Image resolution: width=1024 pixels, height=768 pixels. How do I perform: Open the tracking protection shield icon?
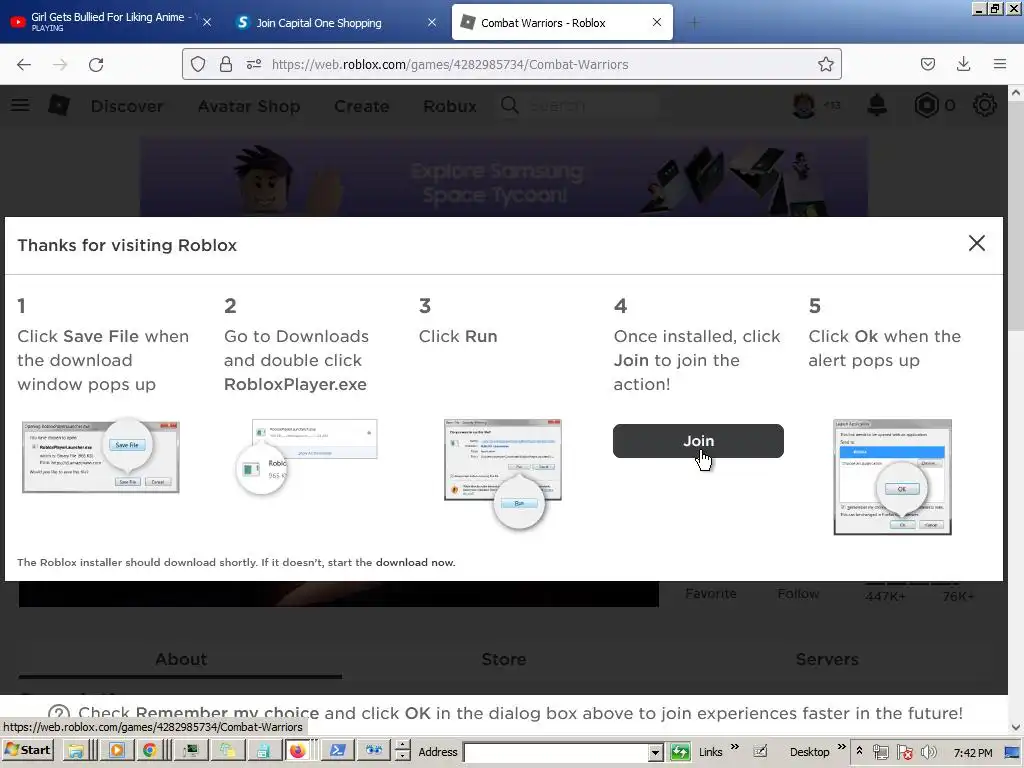[x=198, y=64]
